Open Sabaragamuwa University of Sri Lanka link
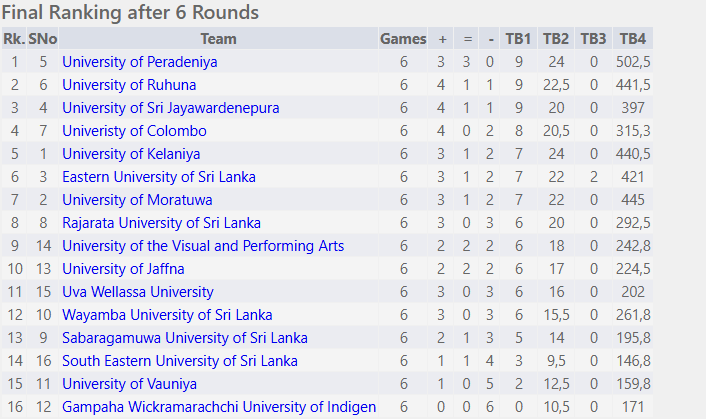The height and width of the screenshot is (419, 706). point(185,338)
